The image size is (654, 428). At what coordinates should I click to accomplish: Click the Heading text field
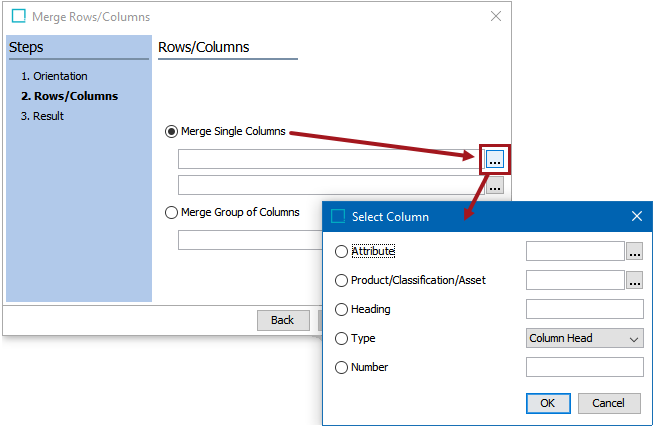584,310
